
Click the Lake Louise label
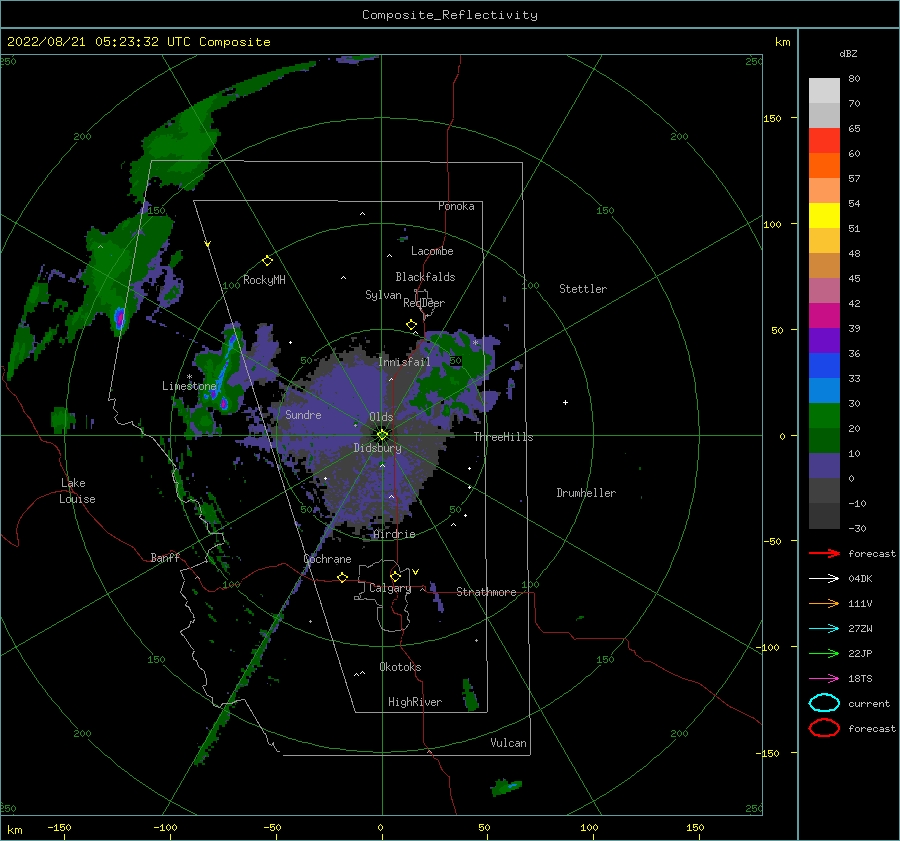(x=77, y=491)
